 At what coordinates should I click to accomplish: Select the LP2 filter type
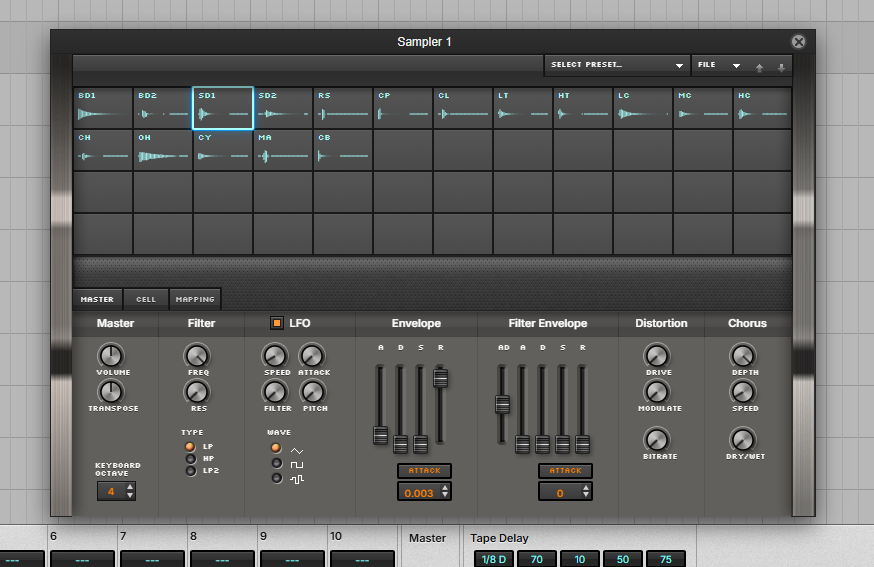pyautogui.click(x=191, y=471)
